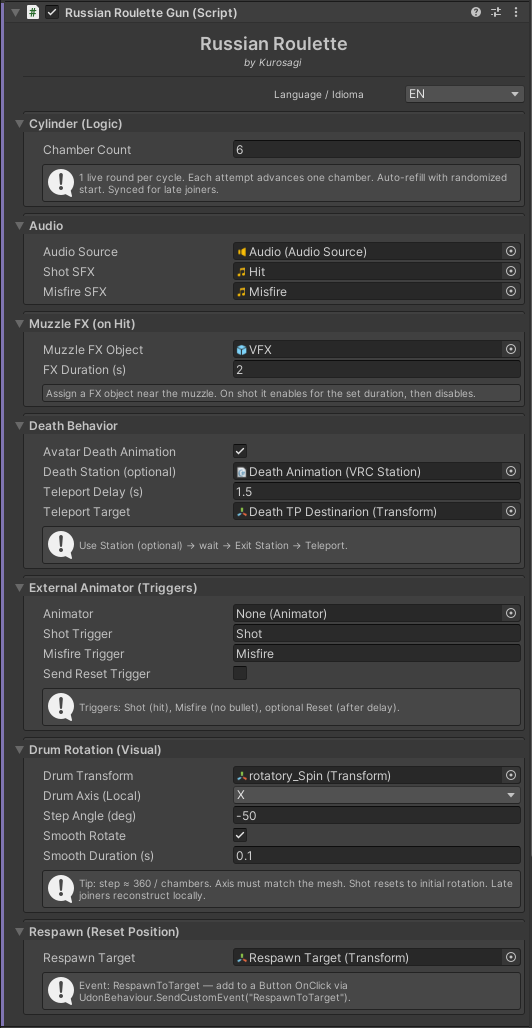The width and height of the screenshot is (532, 1028).
Task: Open the component presets sliders icon
Action: pyautogui.click(x=496, y=12)
